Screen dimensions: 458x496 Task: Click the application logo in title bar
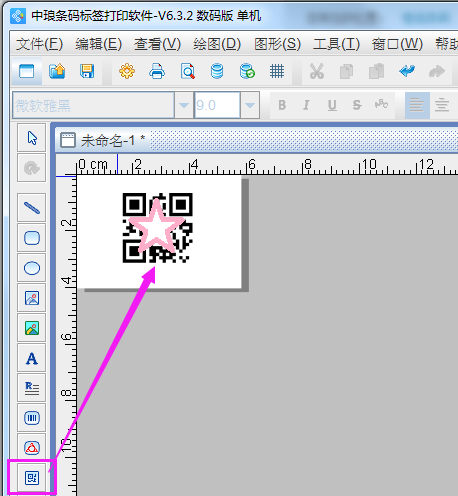point(18,16)
